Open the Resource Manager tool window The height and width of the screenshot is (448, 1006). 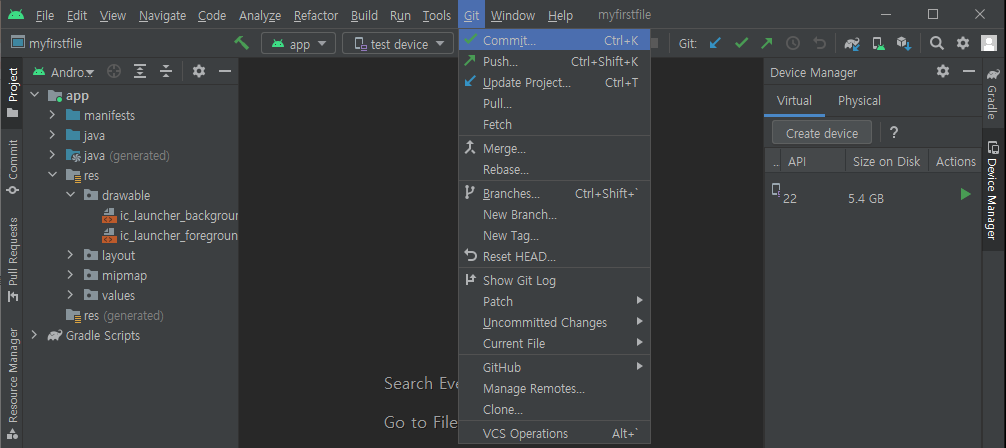pos(13,383)
